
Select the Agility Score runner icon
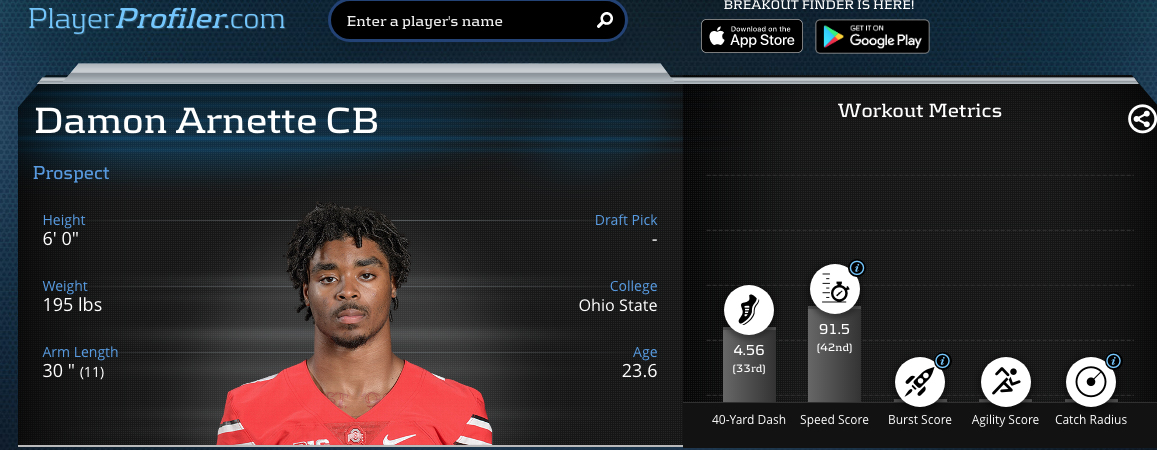(1005, 382)
